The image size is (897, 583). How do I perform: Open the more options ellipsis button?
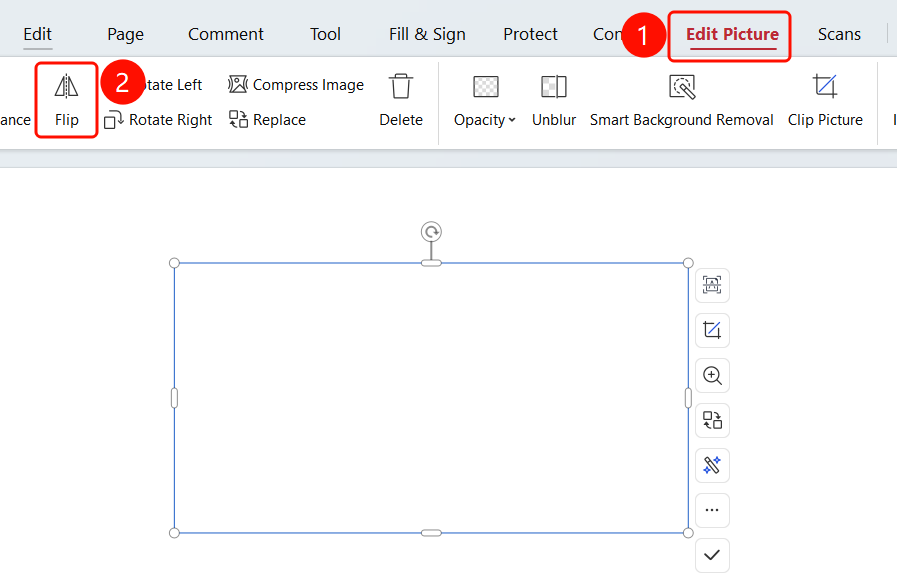712,510
